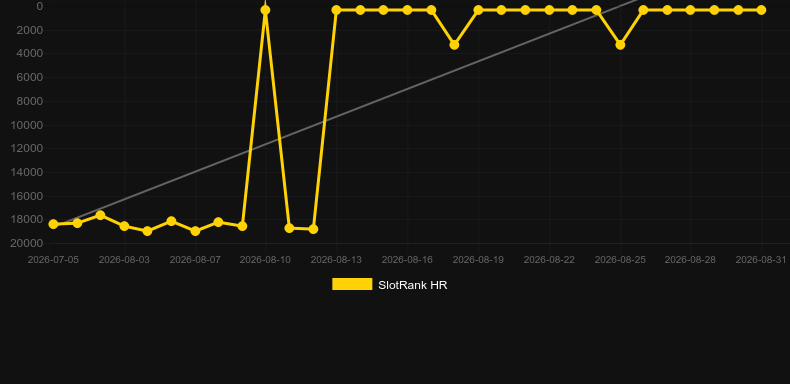The width and height of the screenshot is (790, 384).
Task: Click the x-axis label 2026-08-03
Action: (124, 260)
